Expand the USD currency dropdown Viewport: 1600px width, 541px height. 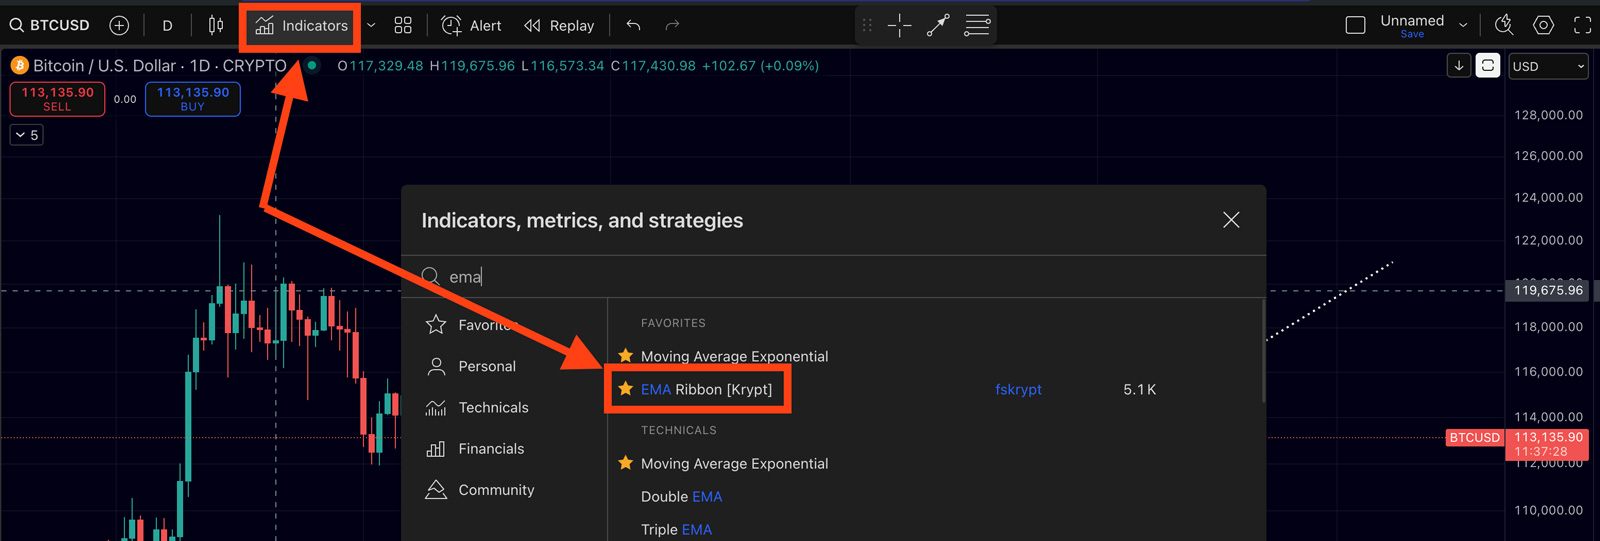click(1548, 66)
